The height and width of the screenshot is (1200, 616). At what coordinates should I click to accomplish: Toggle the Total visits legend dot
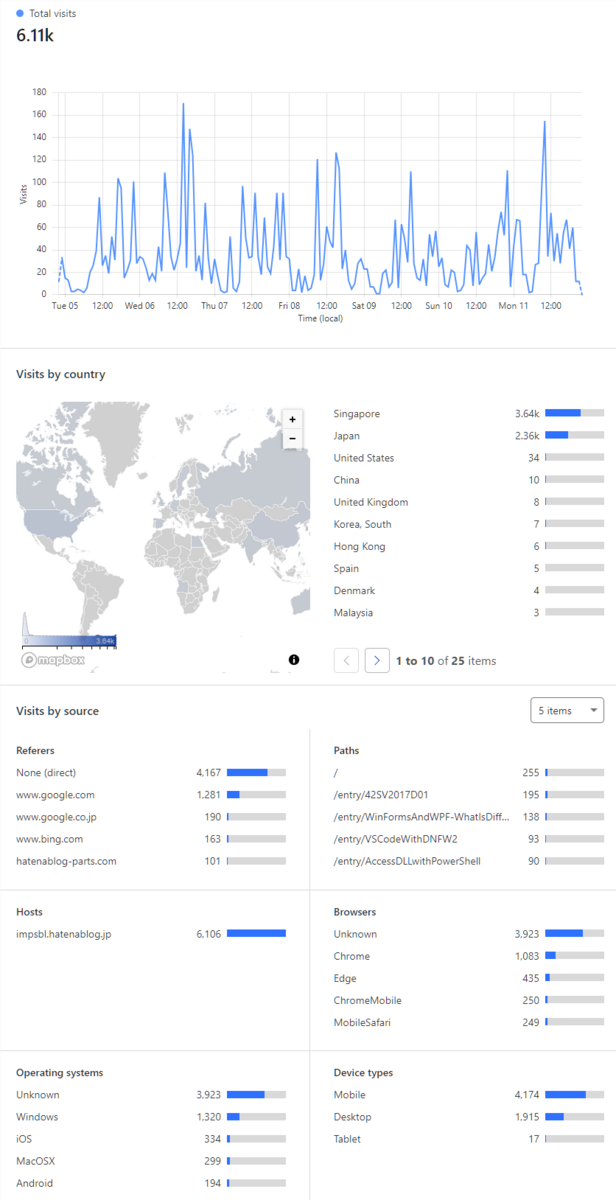pyautogui.click(x=20, y=14)
